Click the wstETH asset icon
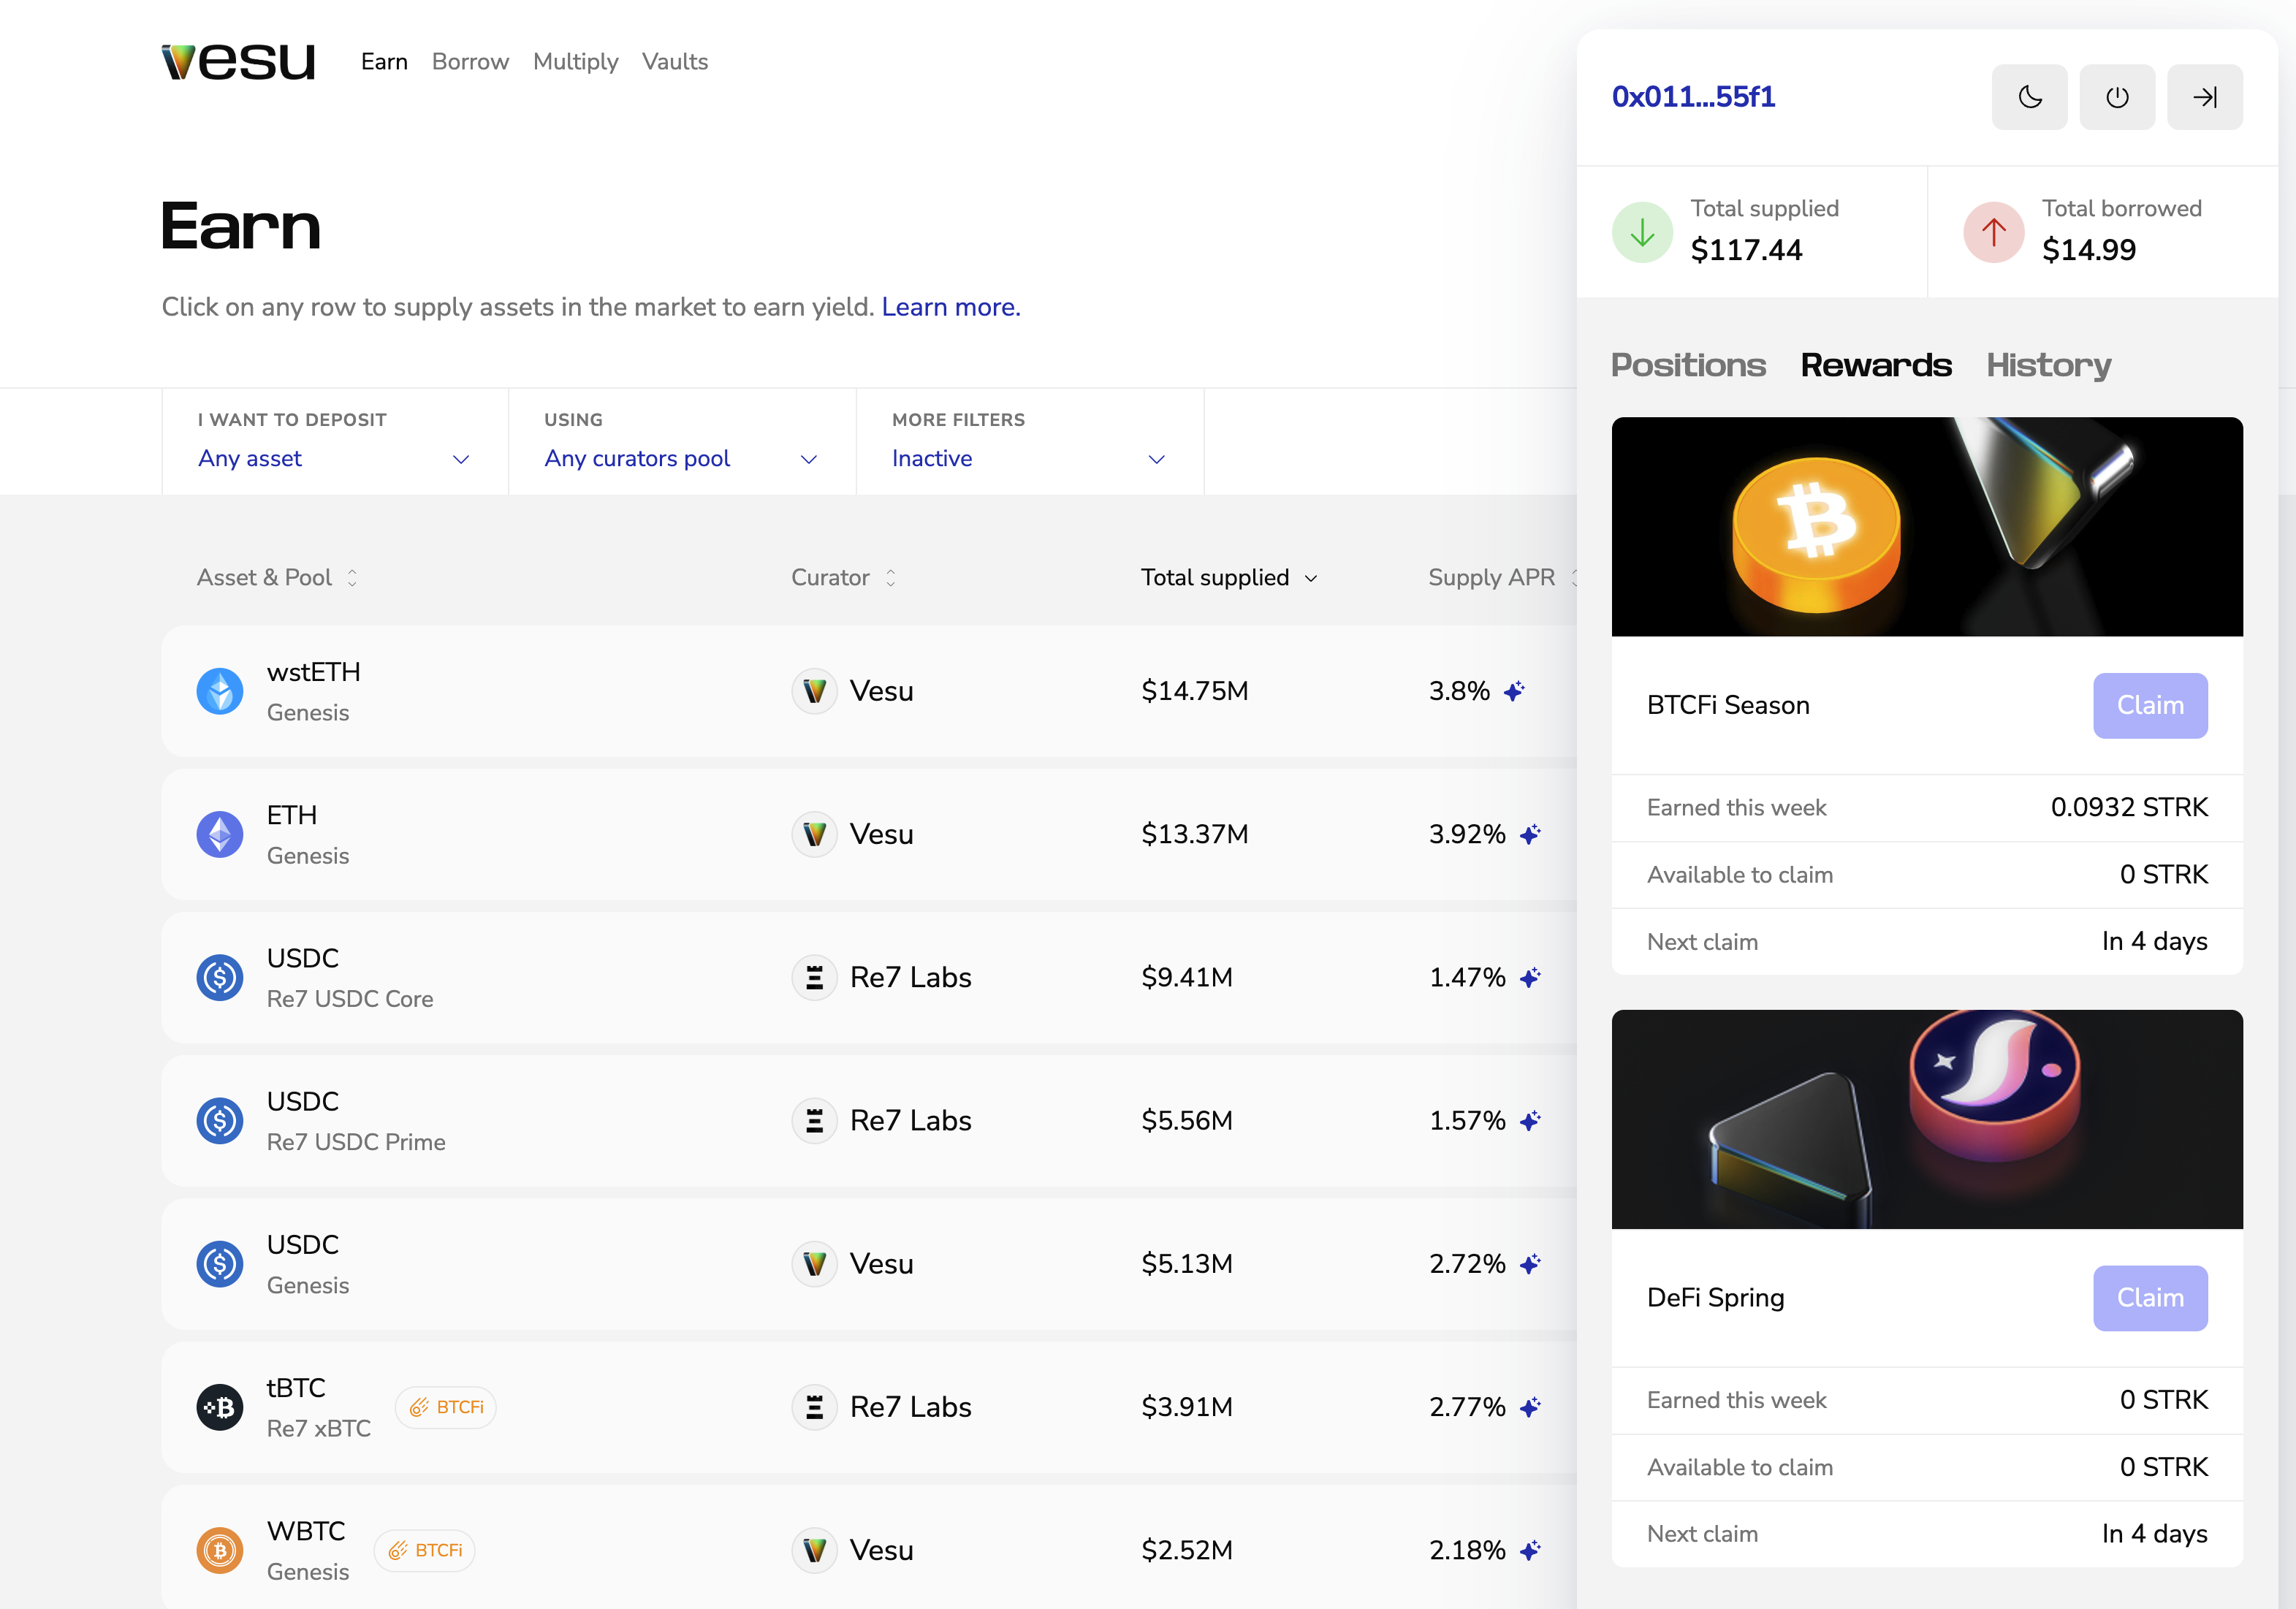The height and width of the screenshot is (1609, 2296). pyautogui.click(x=220, y=691)
